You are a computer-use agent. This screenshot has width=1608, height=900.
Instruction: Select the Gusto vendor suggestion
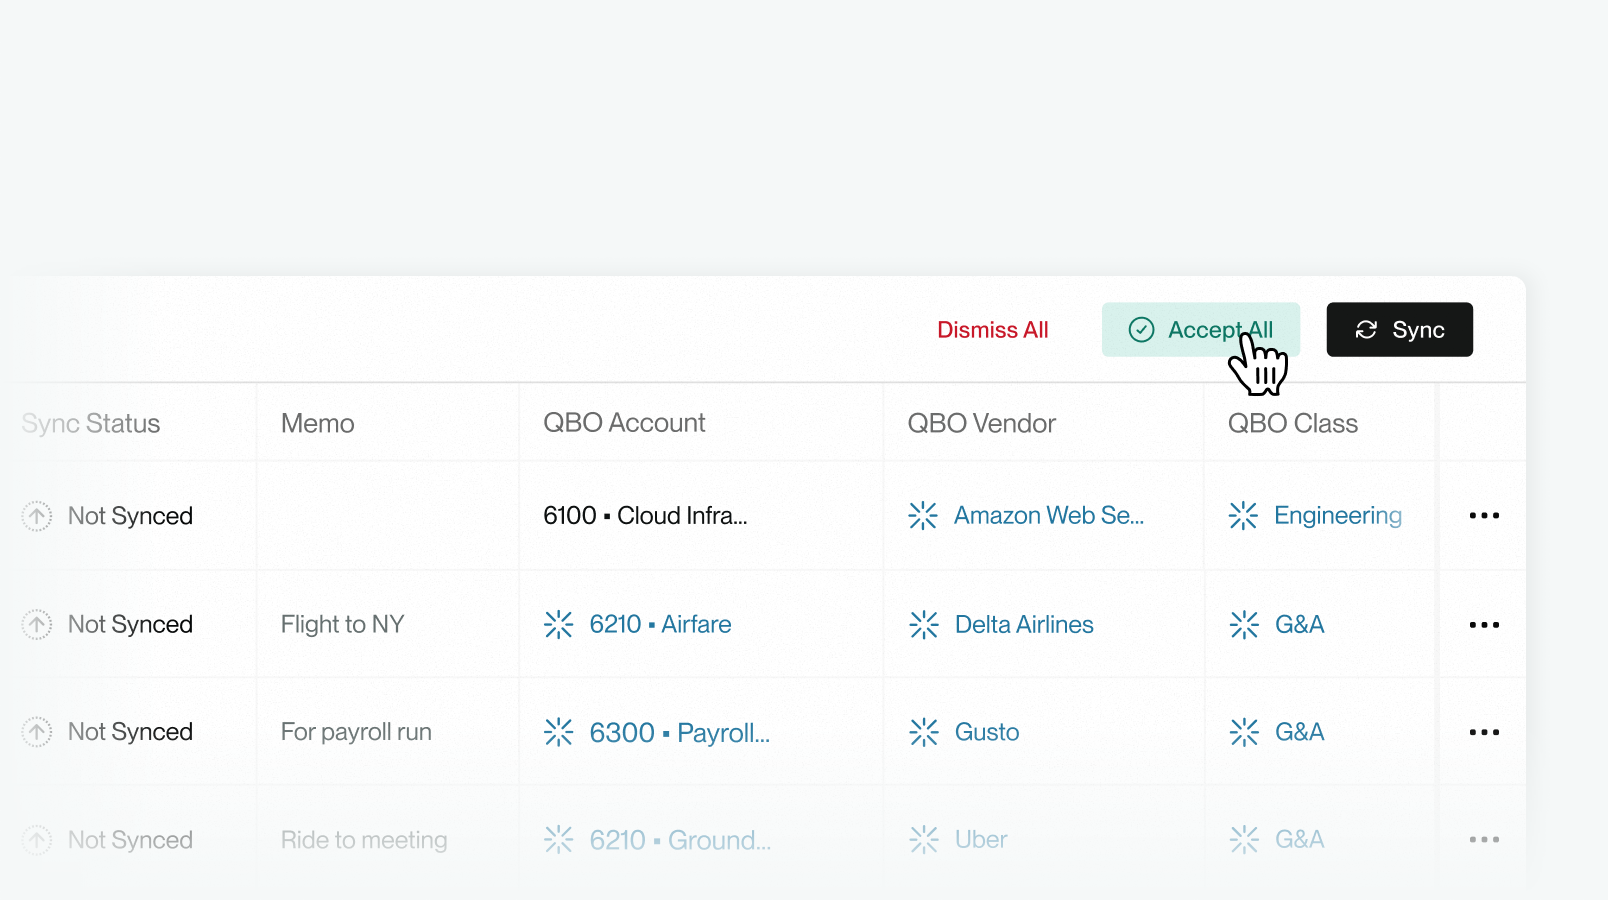tap(987, 732)
